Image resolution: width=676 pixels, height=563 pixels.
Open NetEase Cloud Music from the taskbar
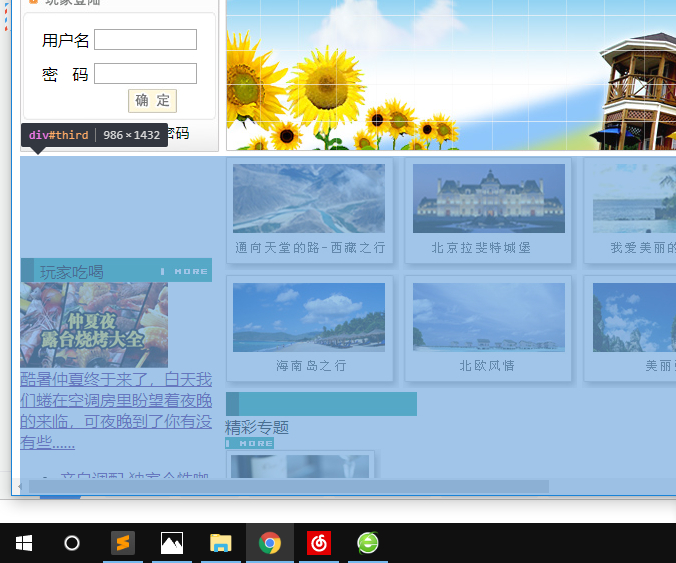(319, 543)
